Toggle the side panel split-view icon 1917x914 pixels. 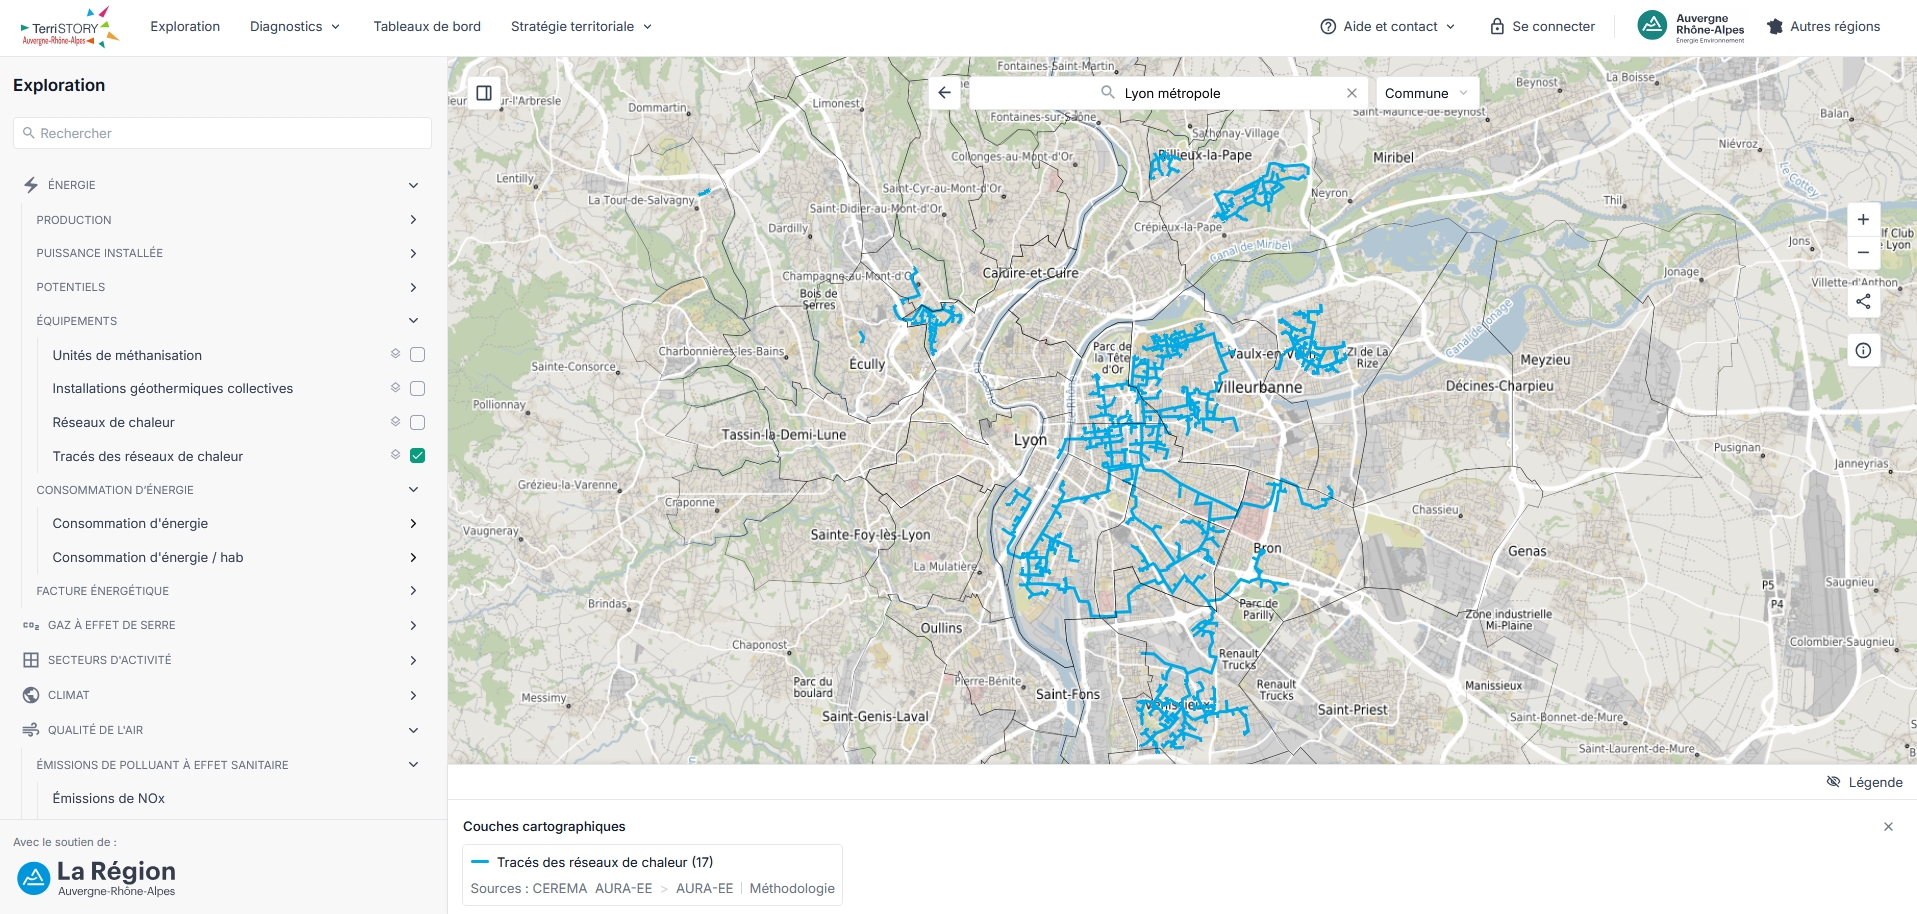[x=484, y=93]
